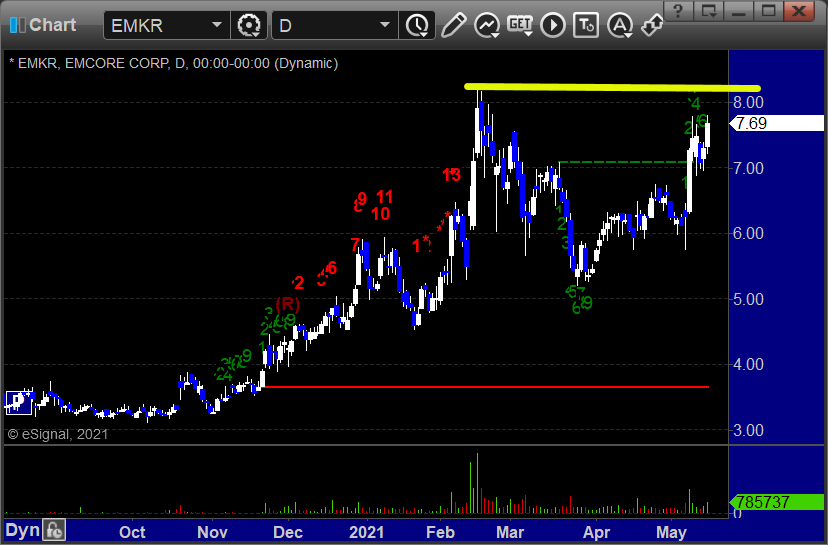Image resolution: width=828 pixels, height=545 pixels.
Task: Click the Mar label on time axis
Action: pyautogui.click(x=510, y=532)
